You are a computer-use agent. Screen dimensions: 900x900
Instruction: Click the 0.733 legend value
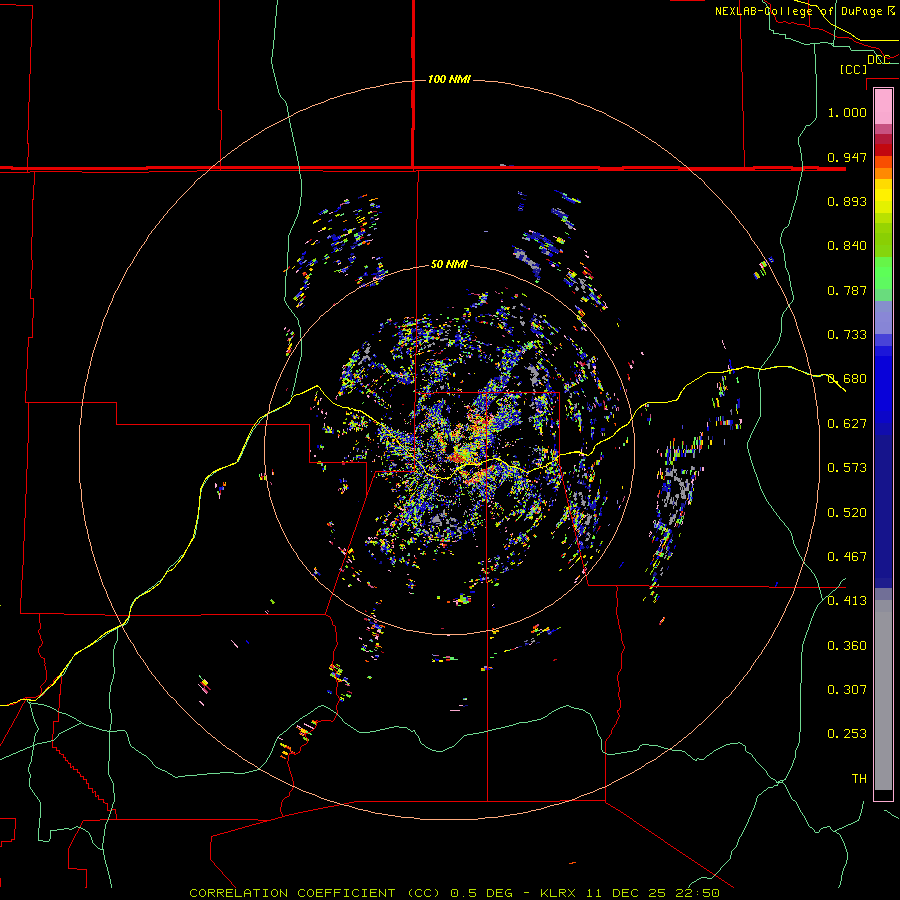pos(847,335)
